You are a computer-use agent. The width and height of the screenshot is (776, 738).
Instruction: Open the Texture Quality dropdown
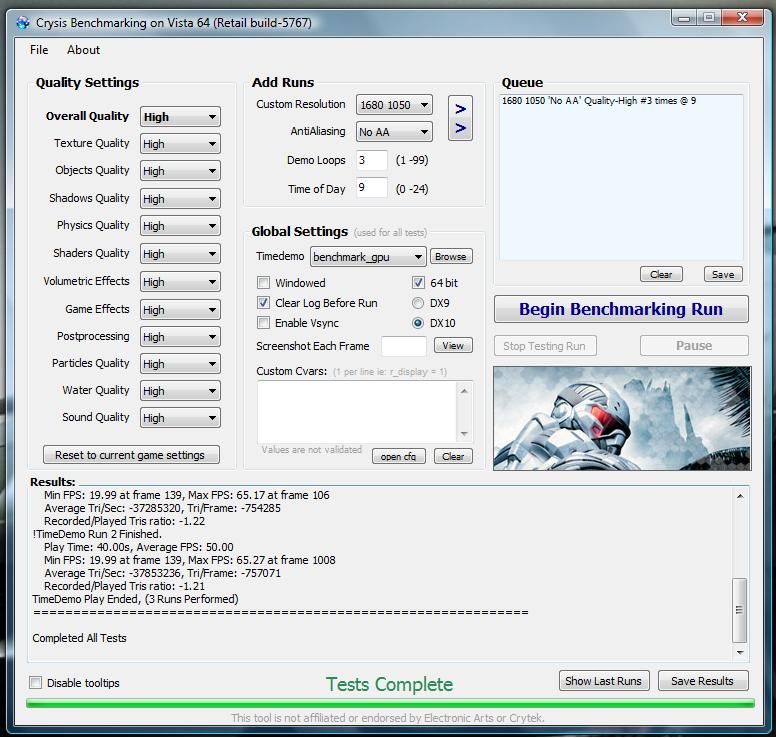click(180, 144)
